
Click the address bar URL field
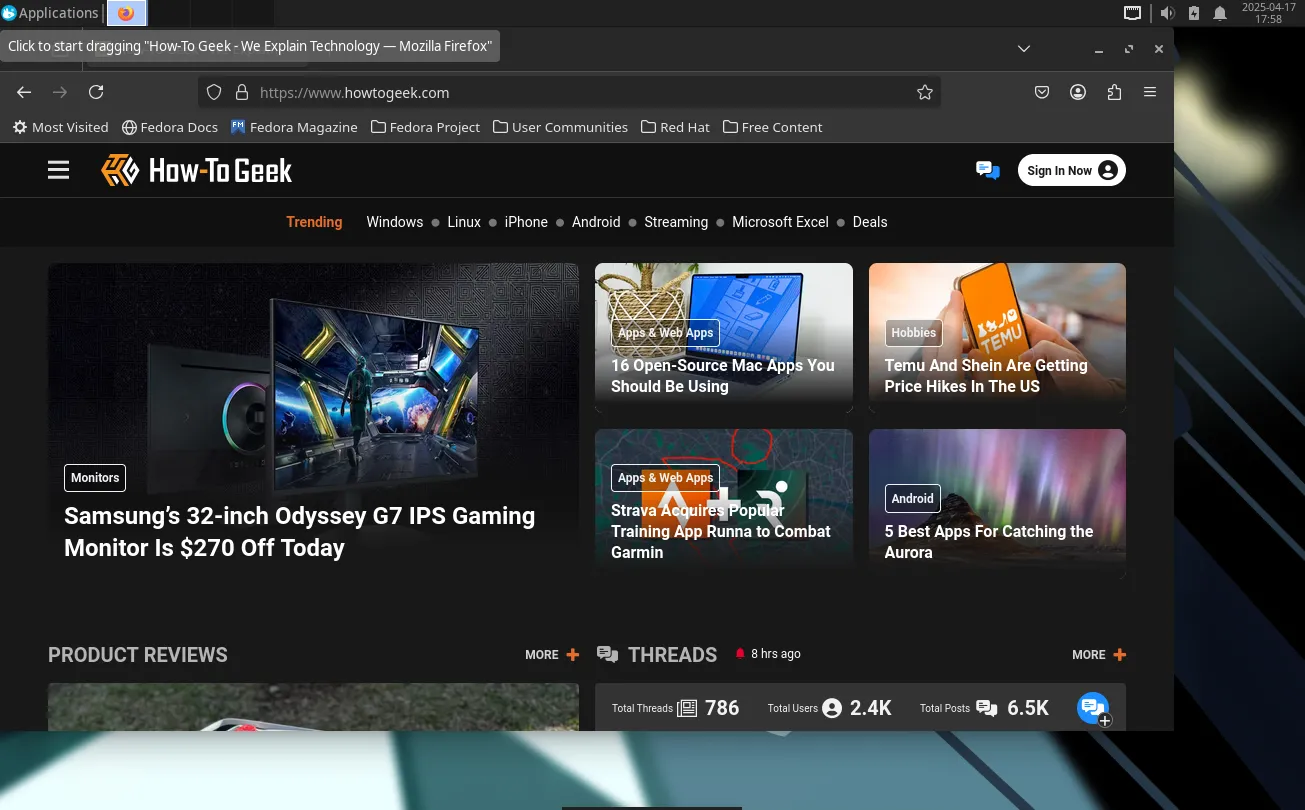point(580,92)
